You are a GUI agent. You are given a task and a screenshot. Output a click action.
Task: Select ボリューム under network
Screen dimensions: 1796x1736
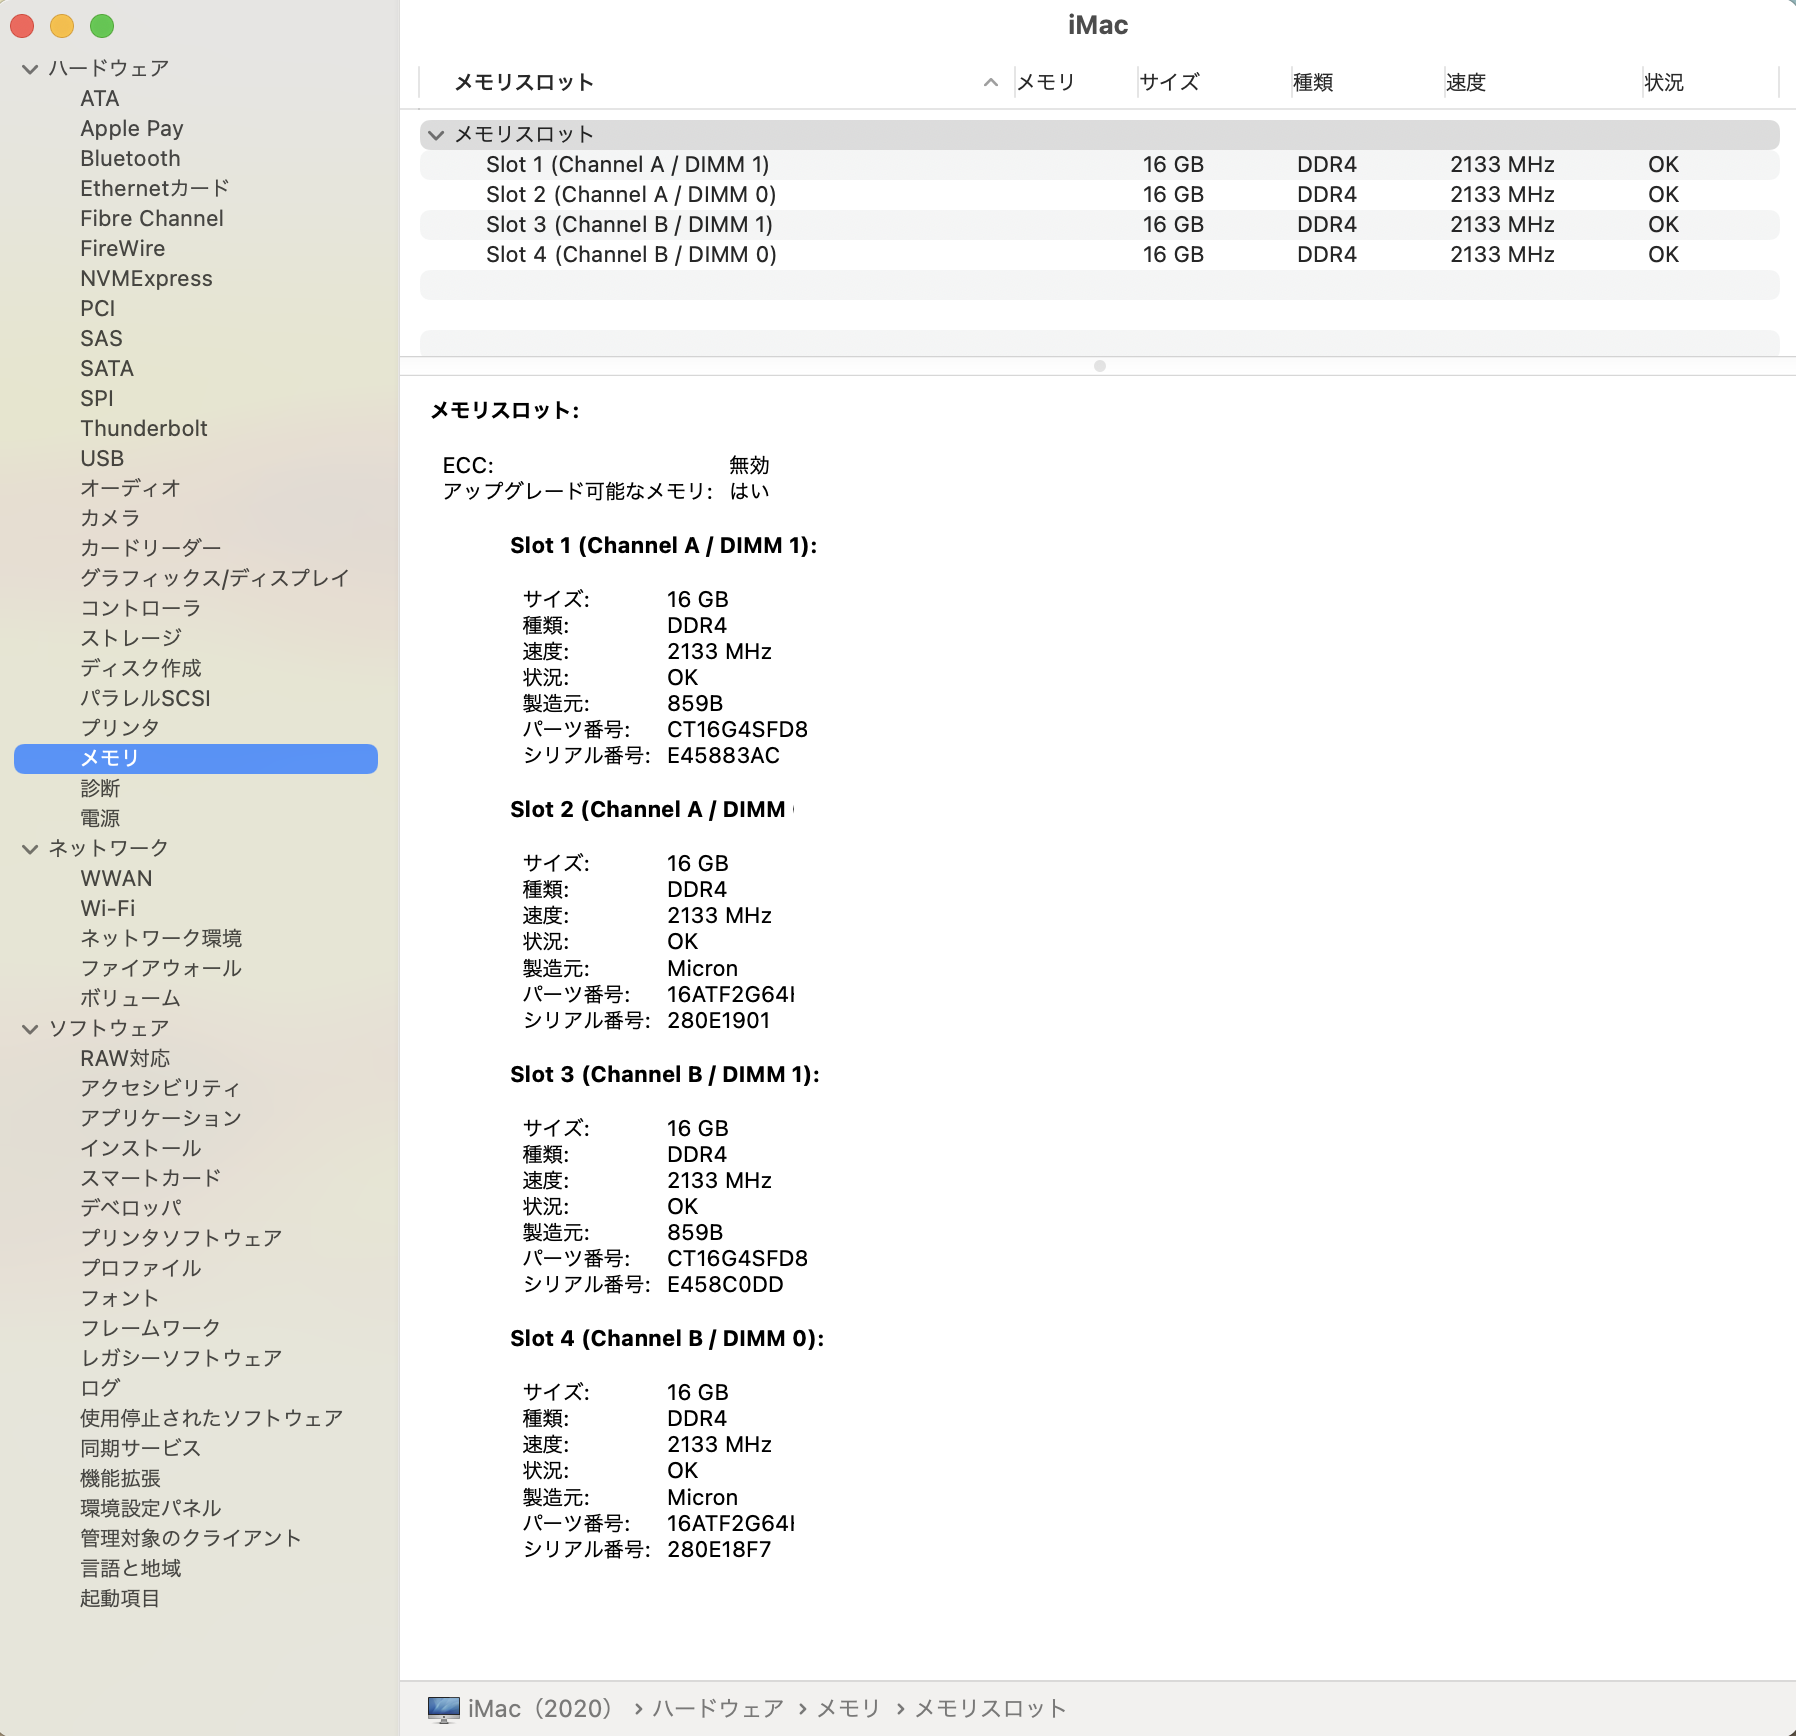point(131,998)
